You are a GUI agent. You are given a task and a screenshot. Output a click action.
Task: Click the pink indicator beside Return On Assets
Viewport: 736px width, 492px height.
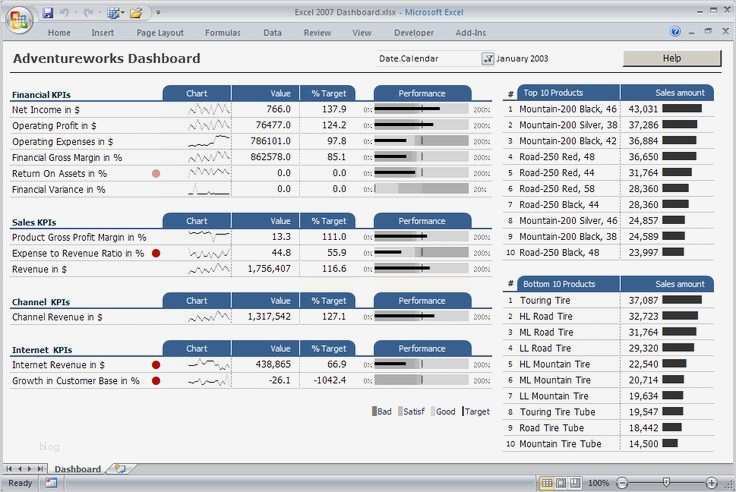(x=156, y=173)
